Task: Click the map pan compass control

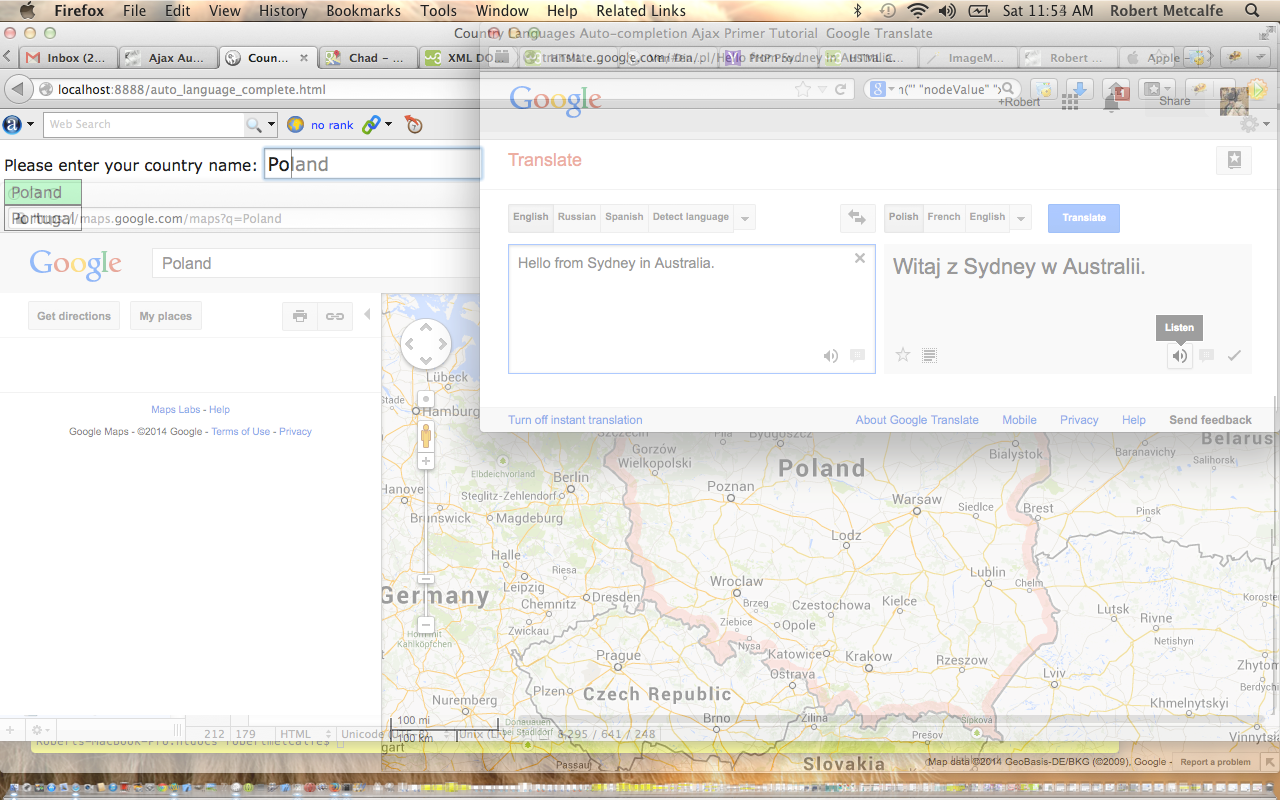Action: [x=426, y=345]
